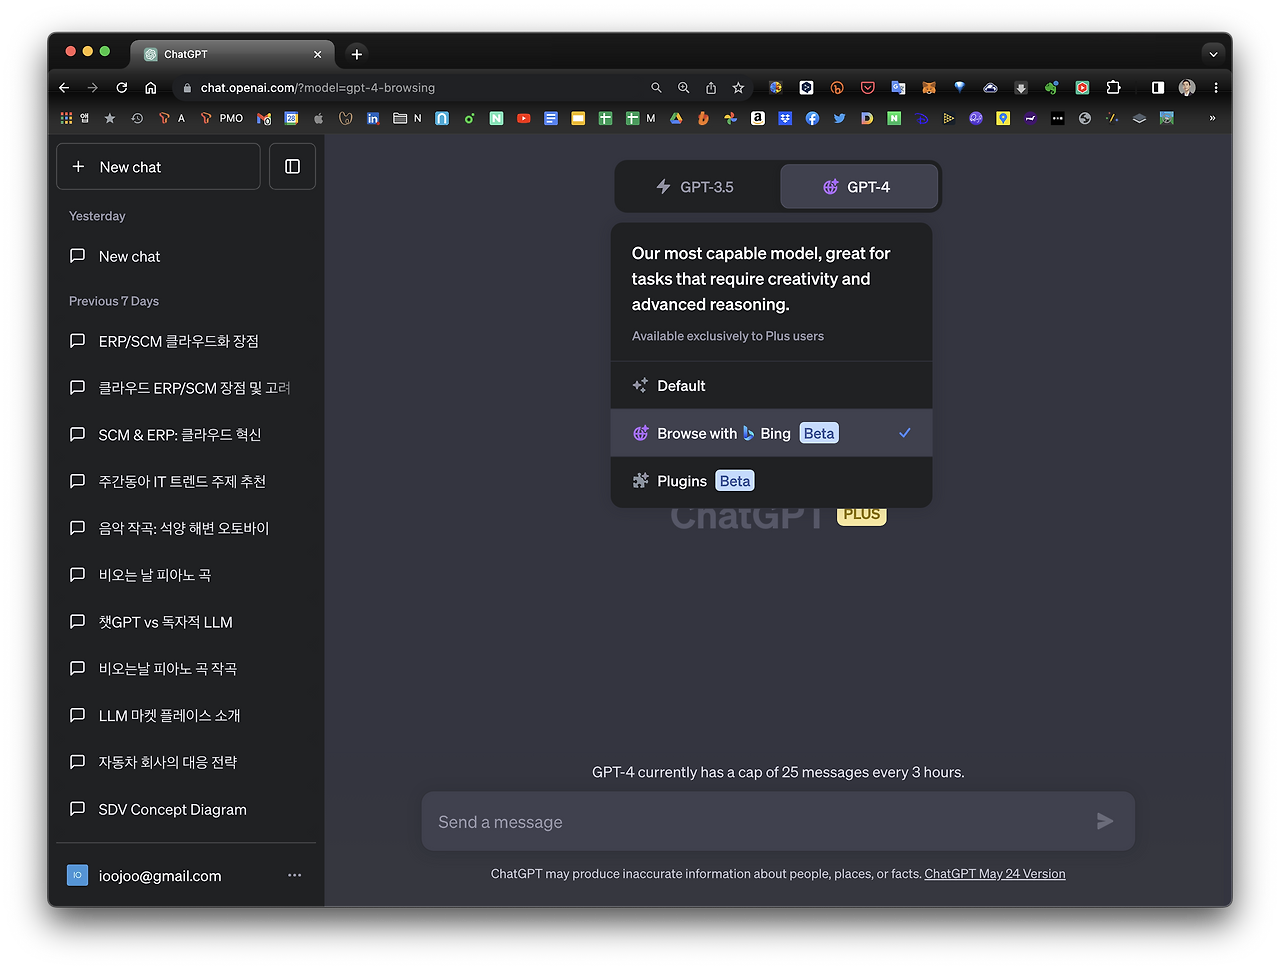This screenshot has height=970, width=1280.
Task: Open the ChatGPT May 24 Version link
Action: point(995,874)
